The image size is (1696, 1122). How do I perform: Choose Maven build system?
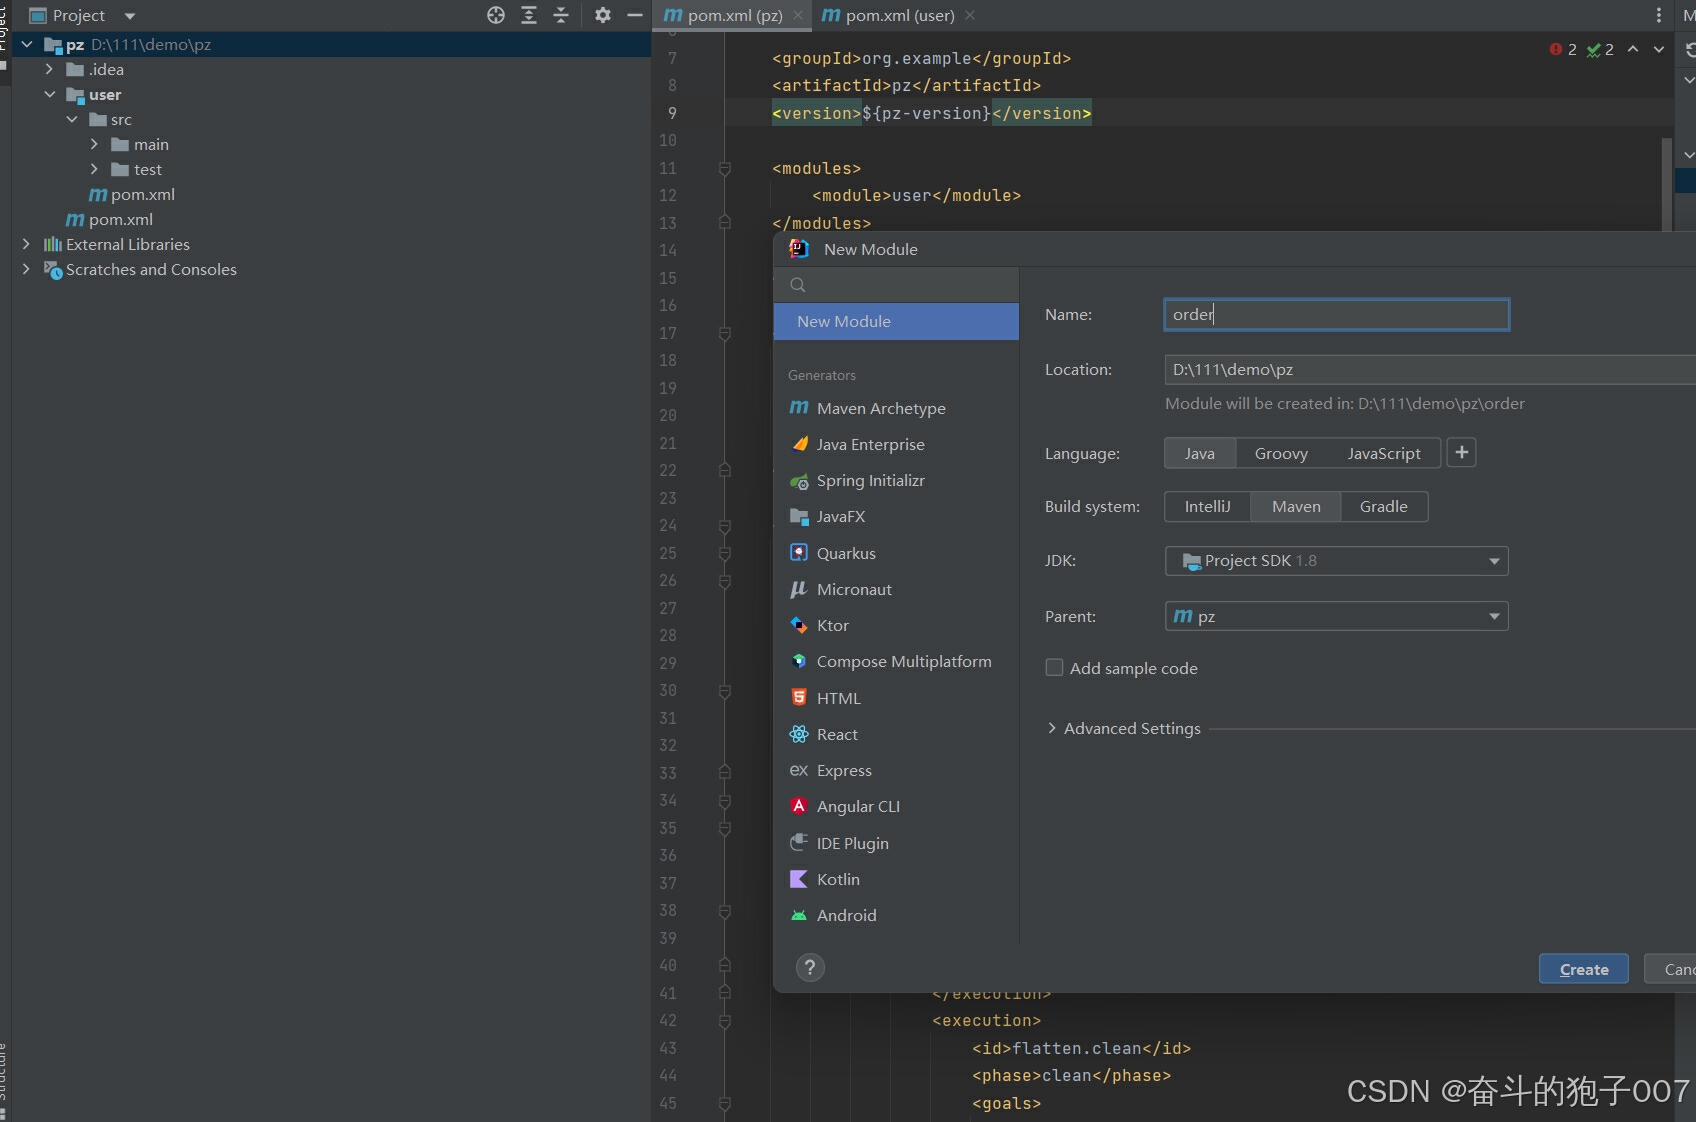click(x=1296, y=506)
